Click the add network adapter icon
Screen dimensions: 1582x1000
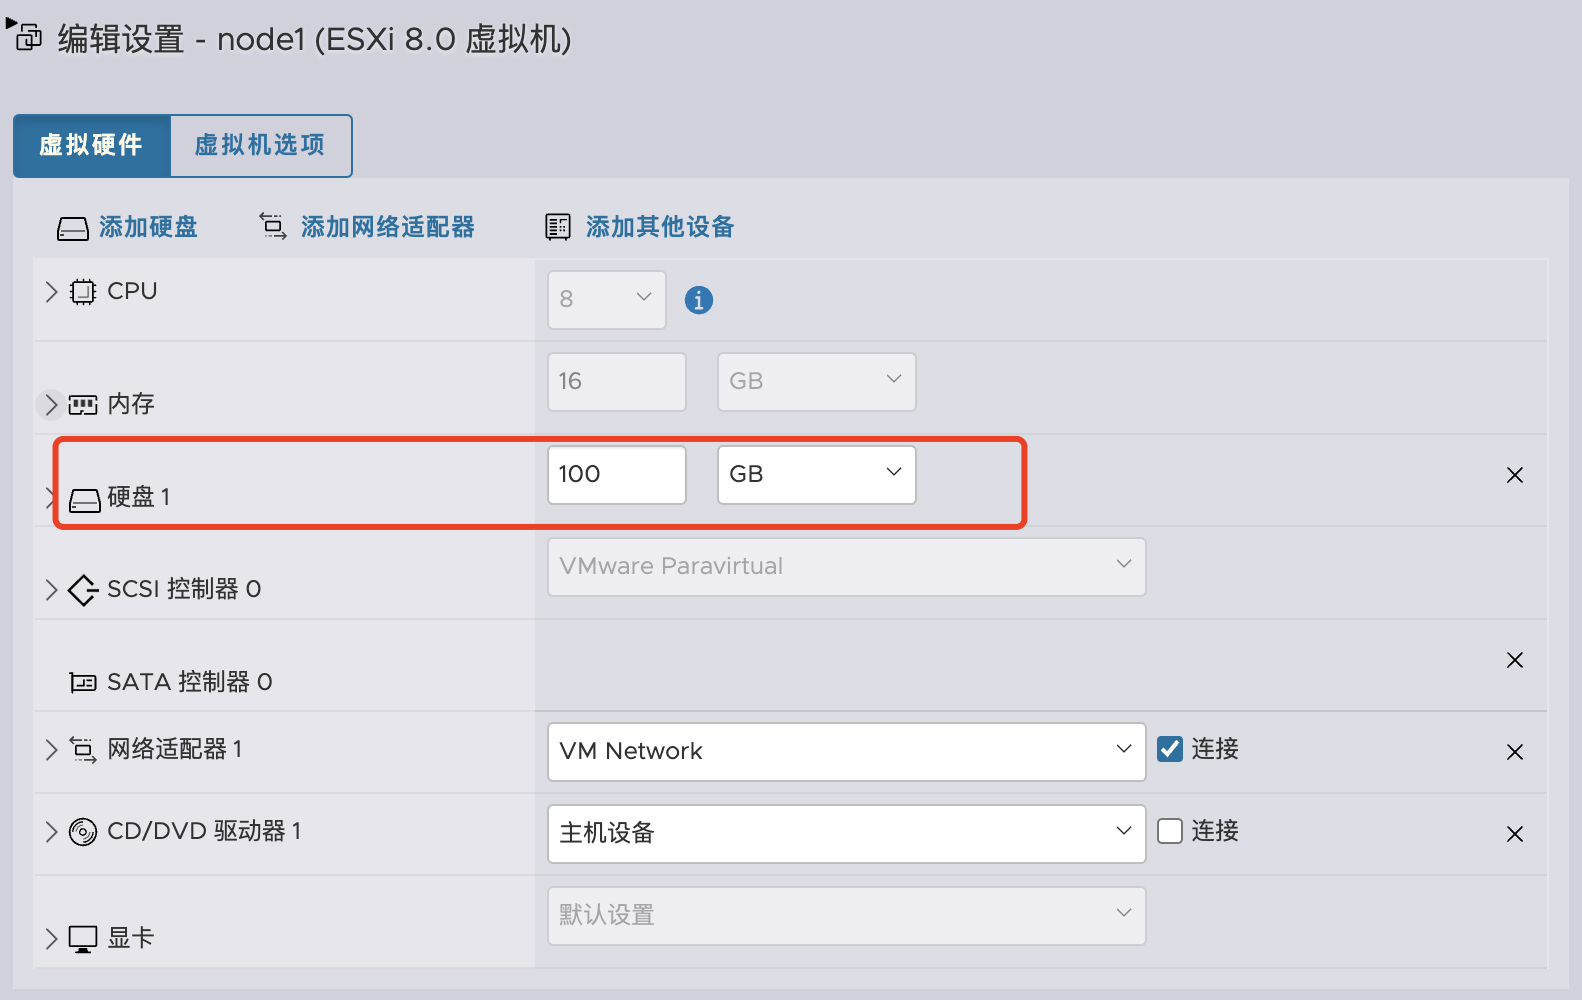coord(273,226)
